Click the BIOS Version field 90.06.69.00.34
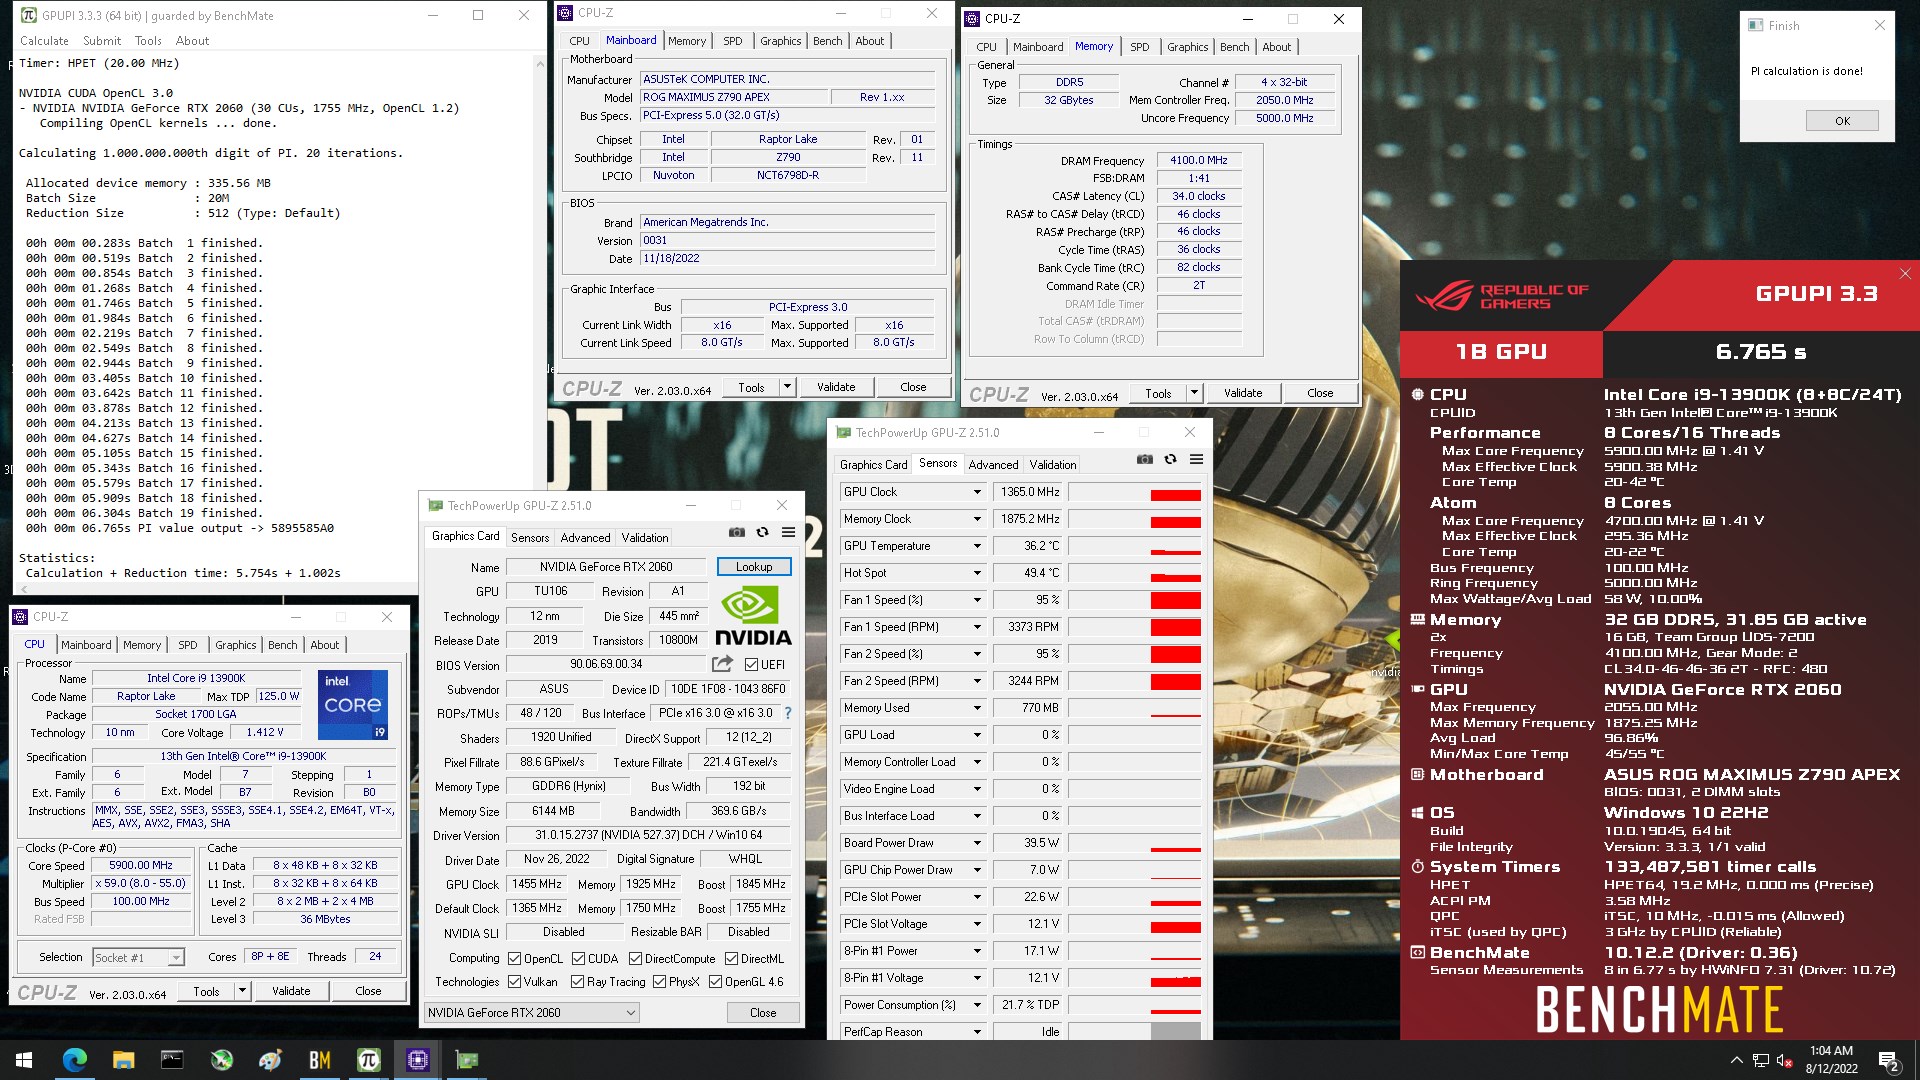 point(606,664)
